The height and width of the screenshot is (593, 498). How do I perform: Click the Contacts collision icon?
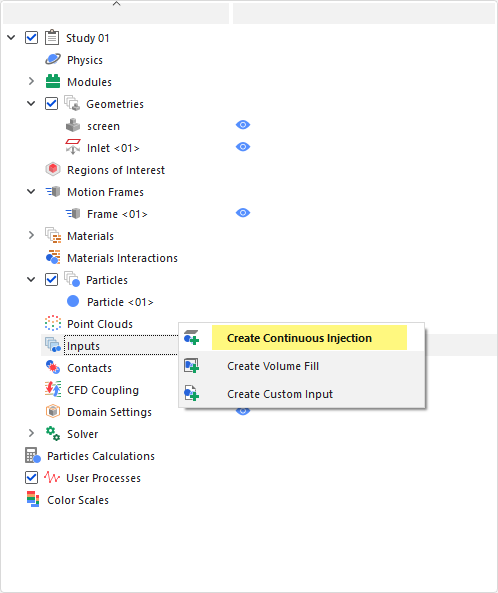coord(53,367)
